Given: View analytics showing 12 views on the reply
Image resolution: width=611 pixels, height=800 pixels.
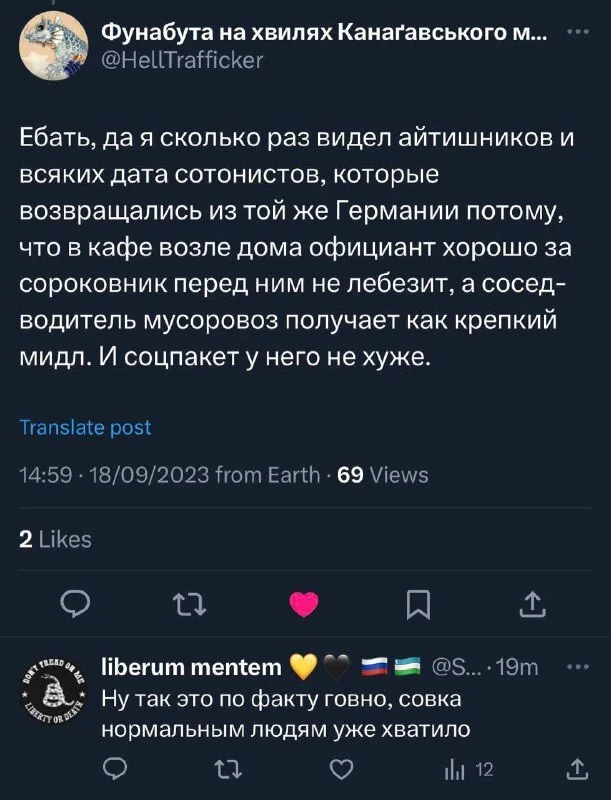Looking at the screenshot, I should [468, 769].
